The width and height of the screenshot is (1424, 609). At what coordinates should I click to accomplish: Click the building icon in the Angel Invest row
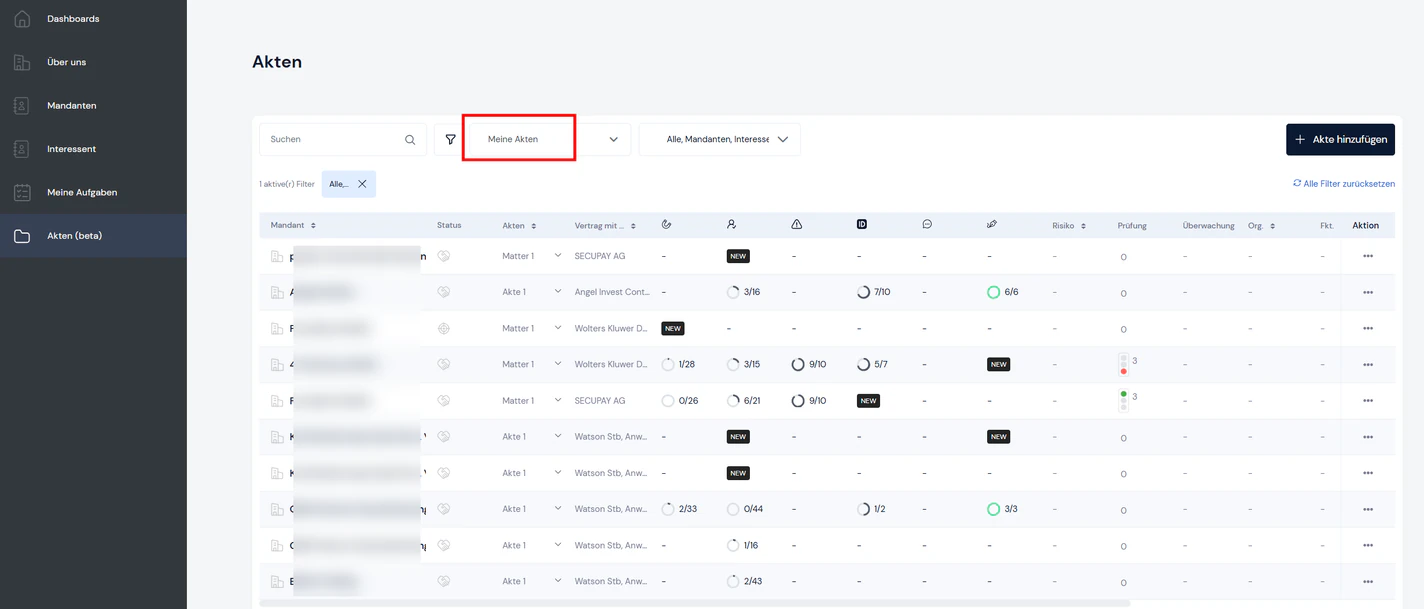tap(277, 292)
